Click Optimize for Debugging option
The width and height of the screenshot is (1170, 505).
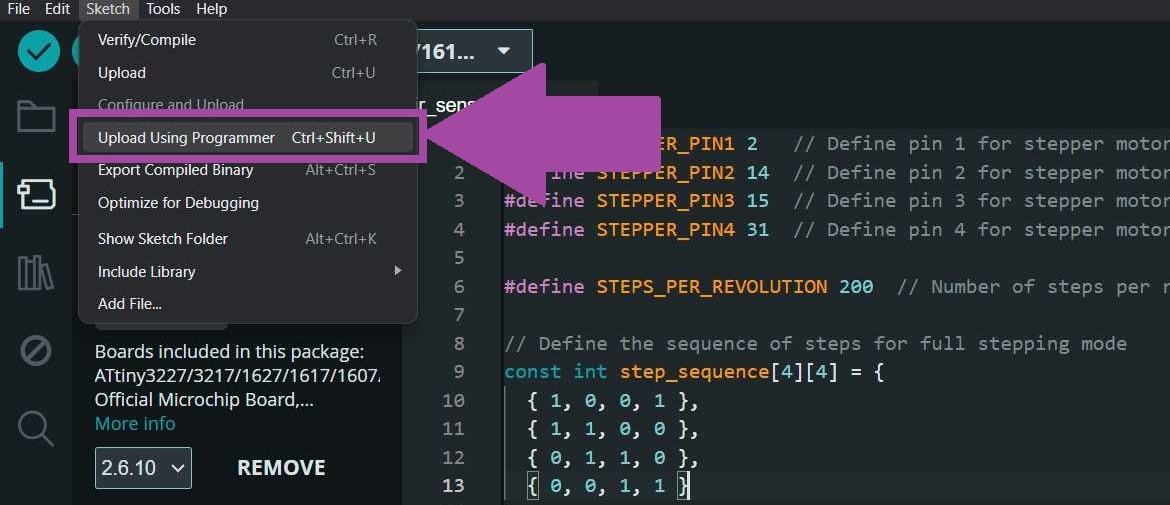178,203
